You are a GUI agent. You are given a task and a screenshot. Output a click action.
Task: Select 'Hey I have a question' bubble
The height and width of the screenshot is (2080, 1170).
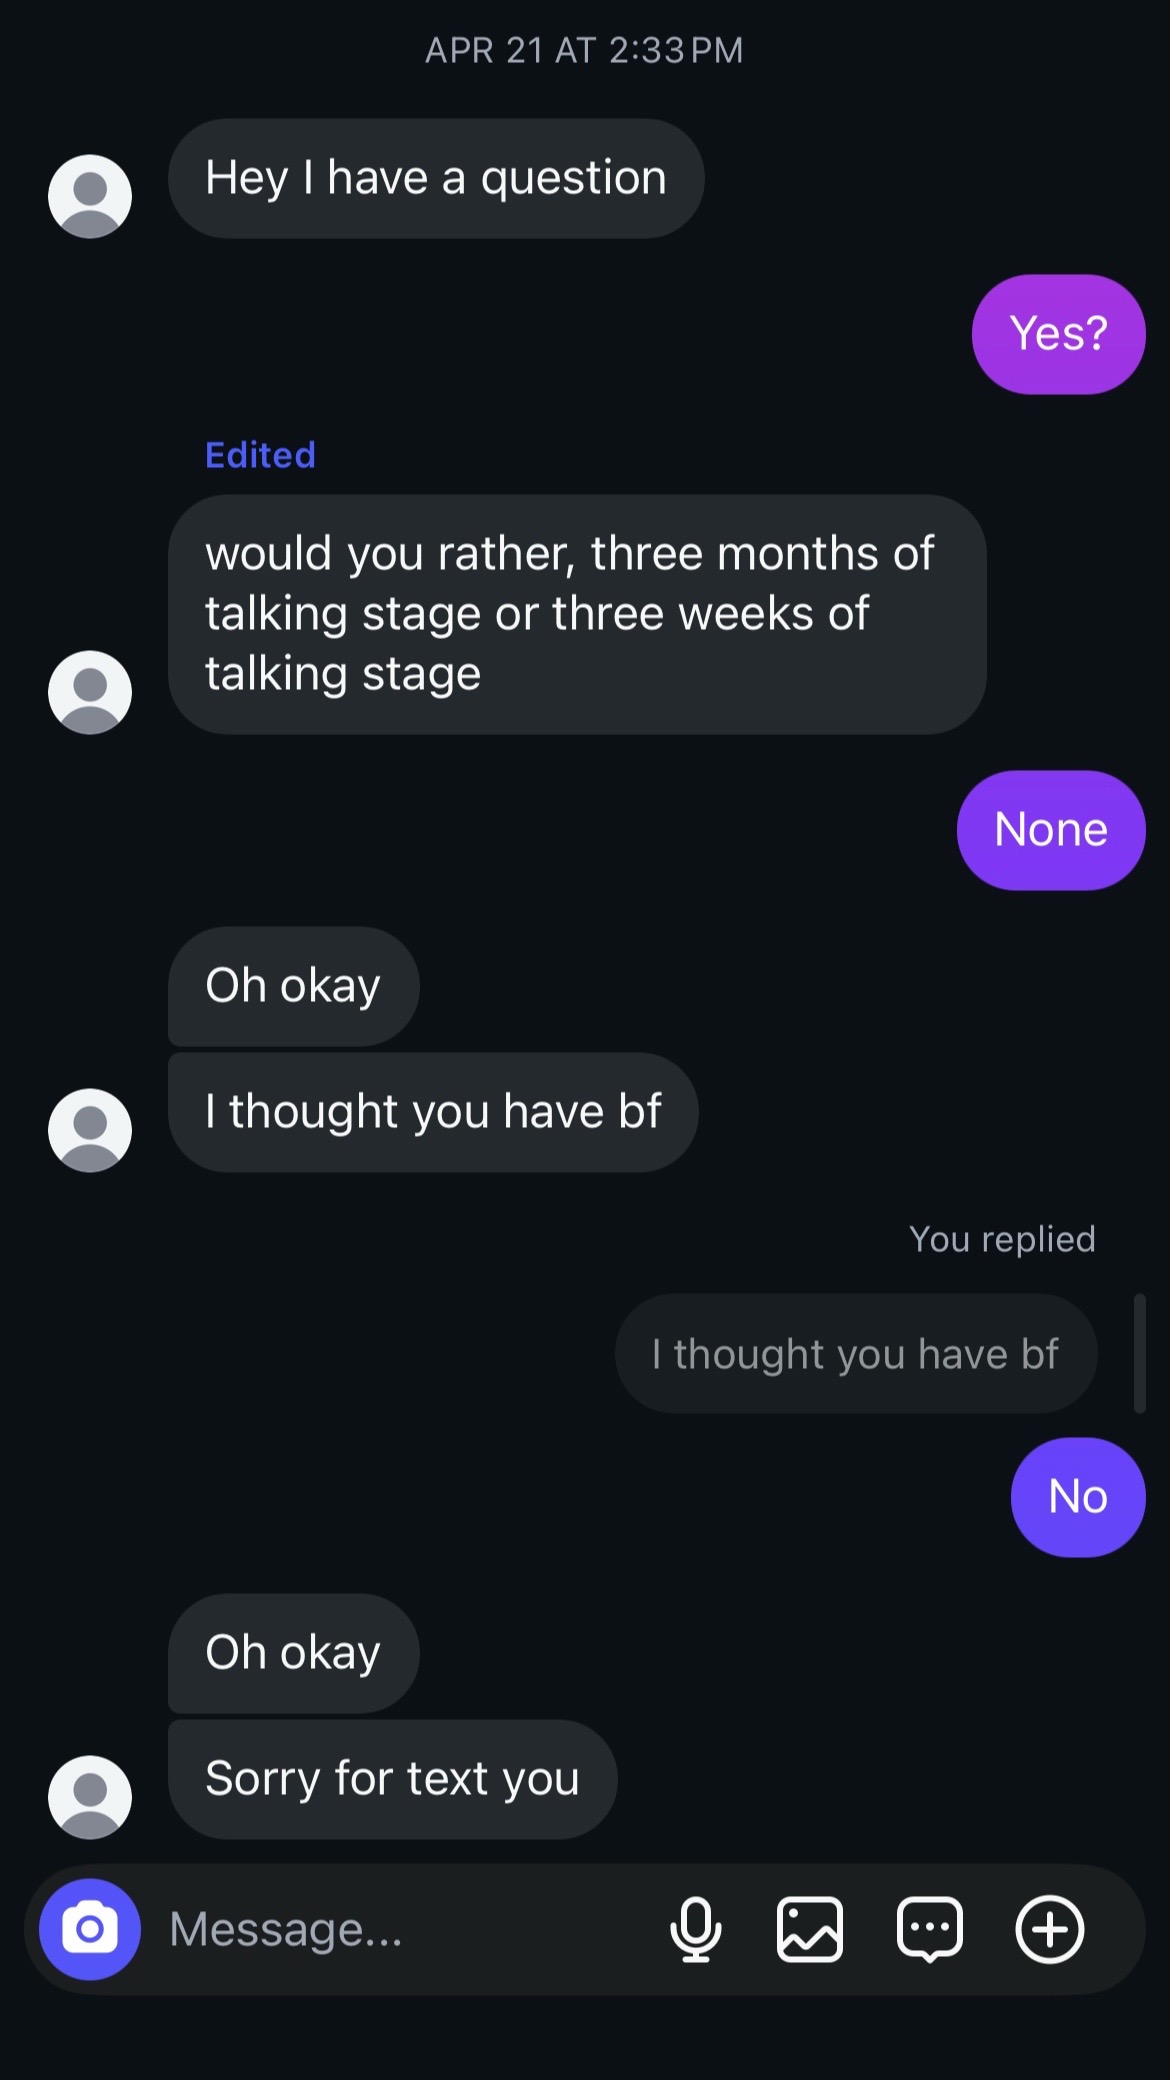coord(436,178)
